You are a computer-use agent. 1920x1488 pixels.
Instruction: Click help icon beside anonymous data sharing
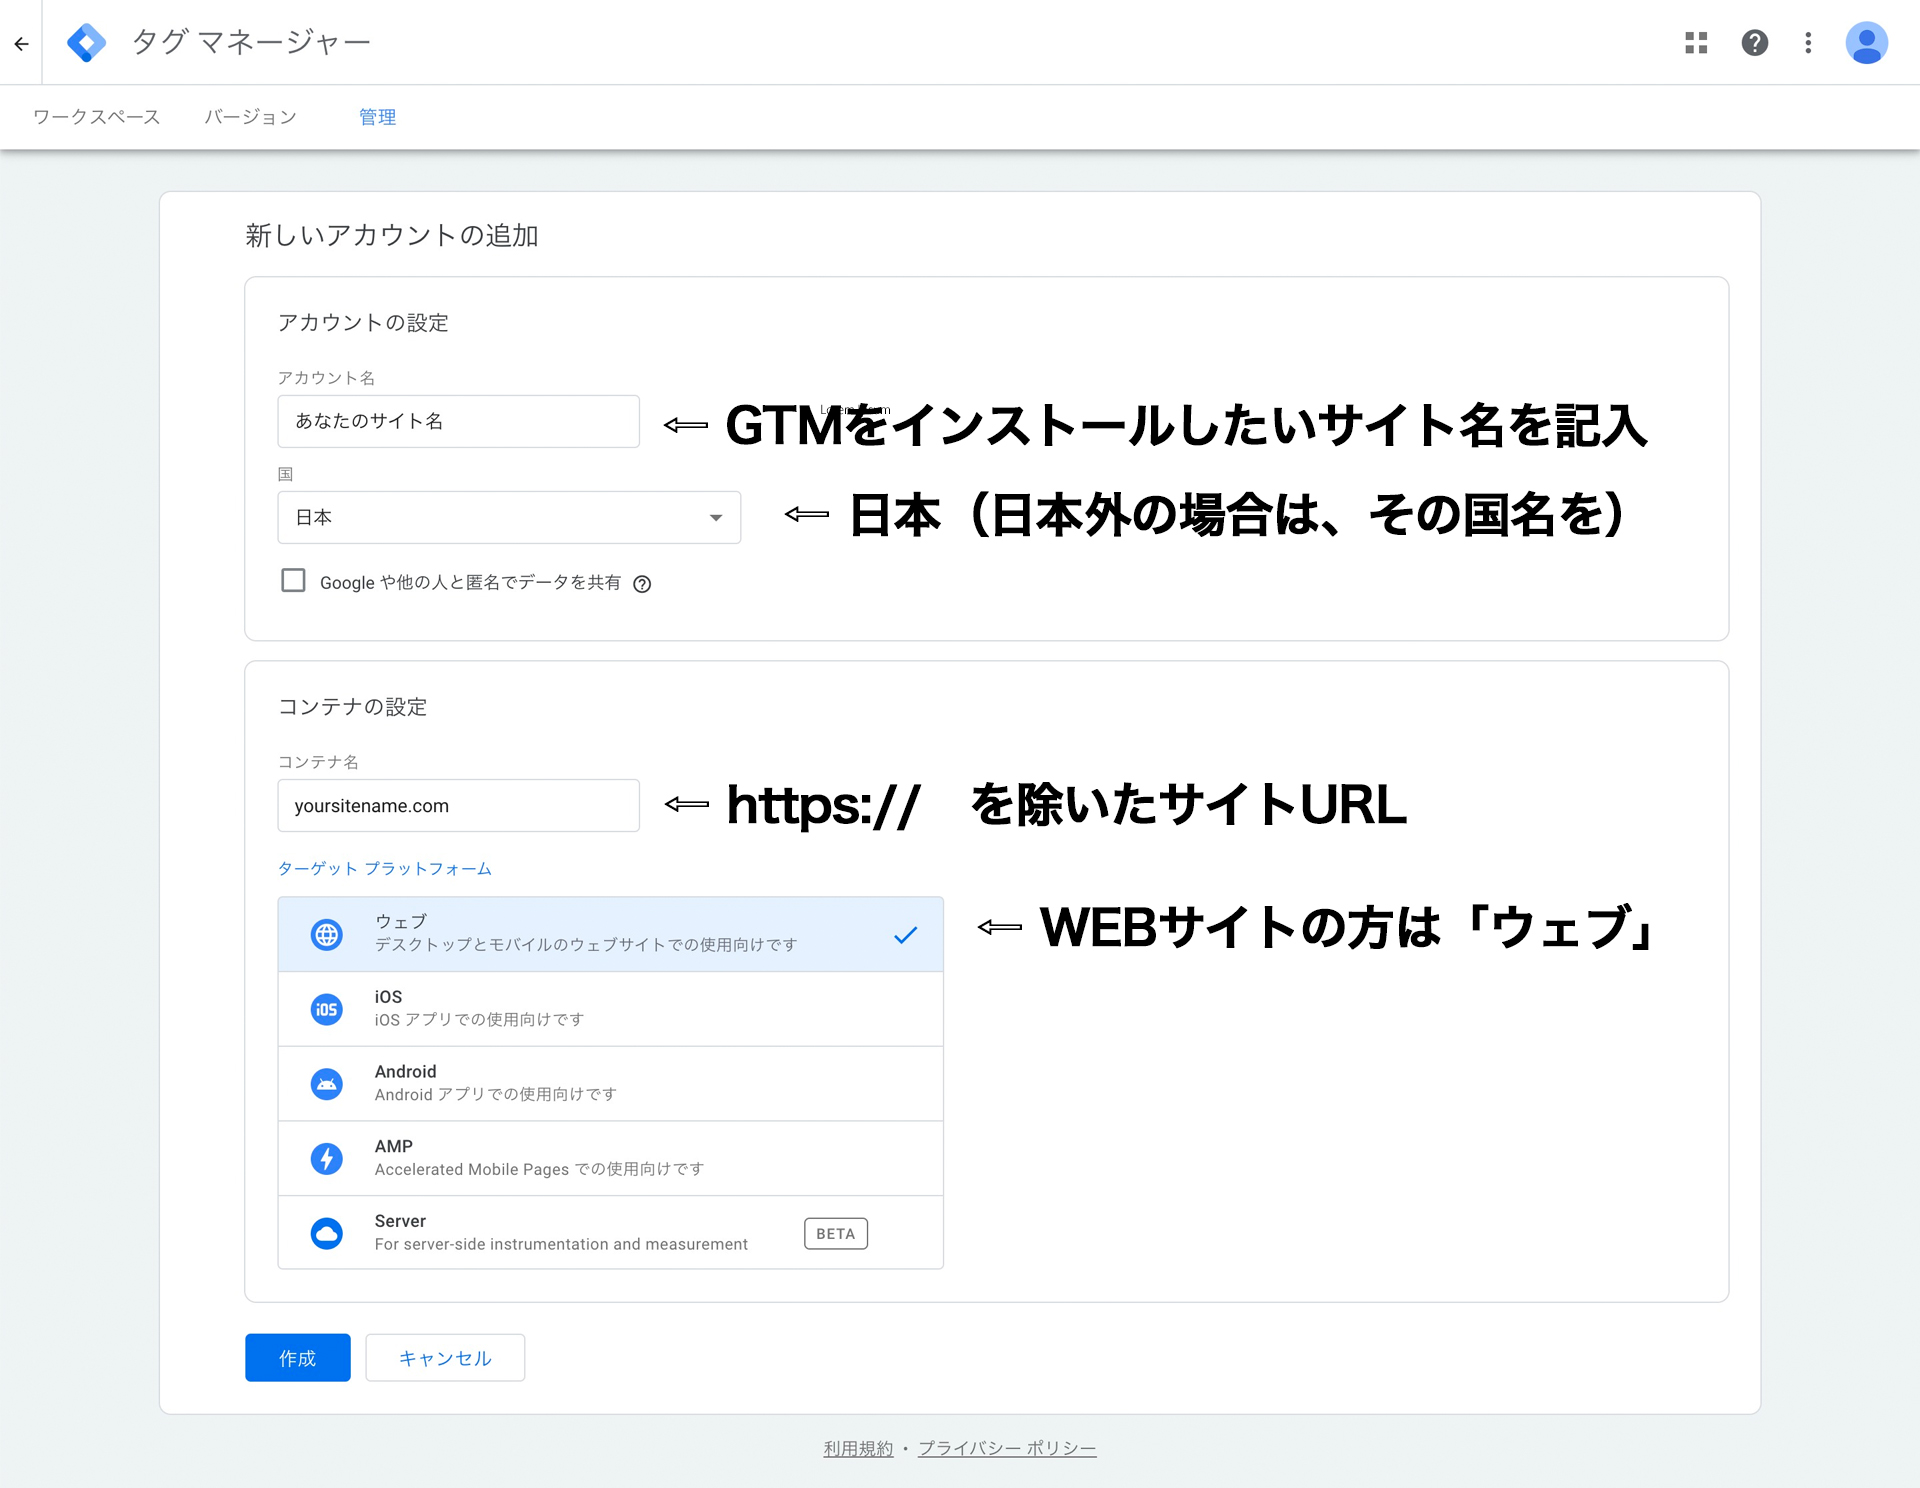pos(642,584)
